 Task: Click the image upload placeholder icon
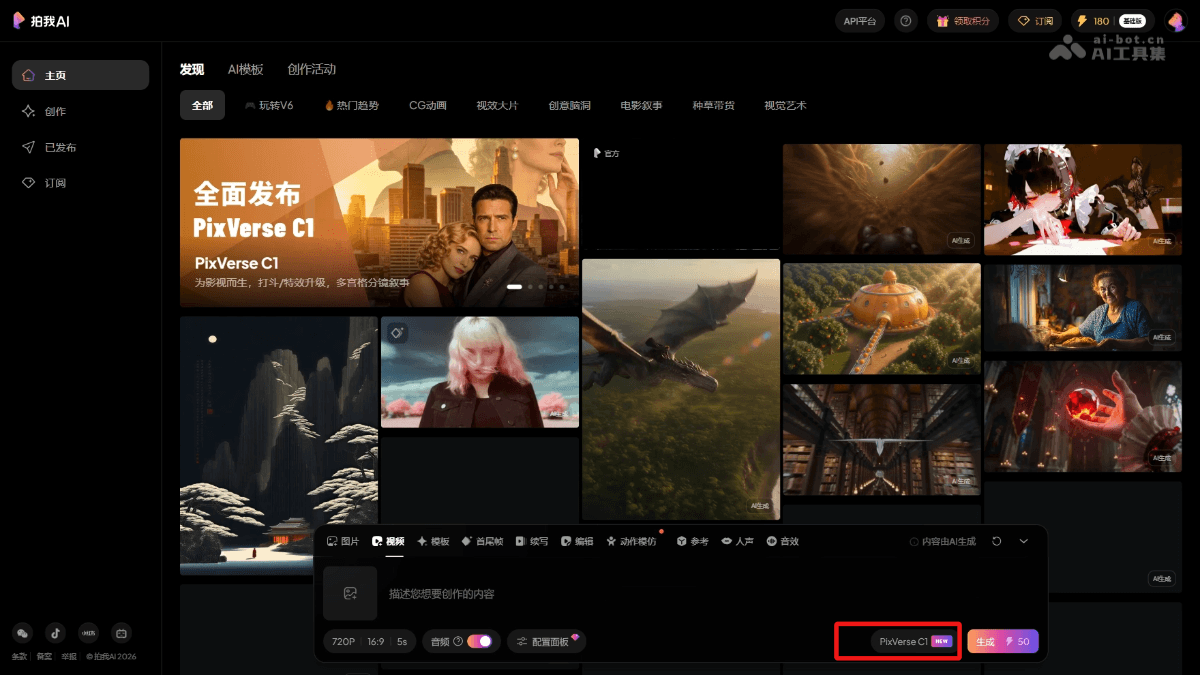coord(350,593)
